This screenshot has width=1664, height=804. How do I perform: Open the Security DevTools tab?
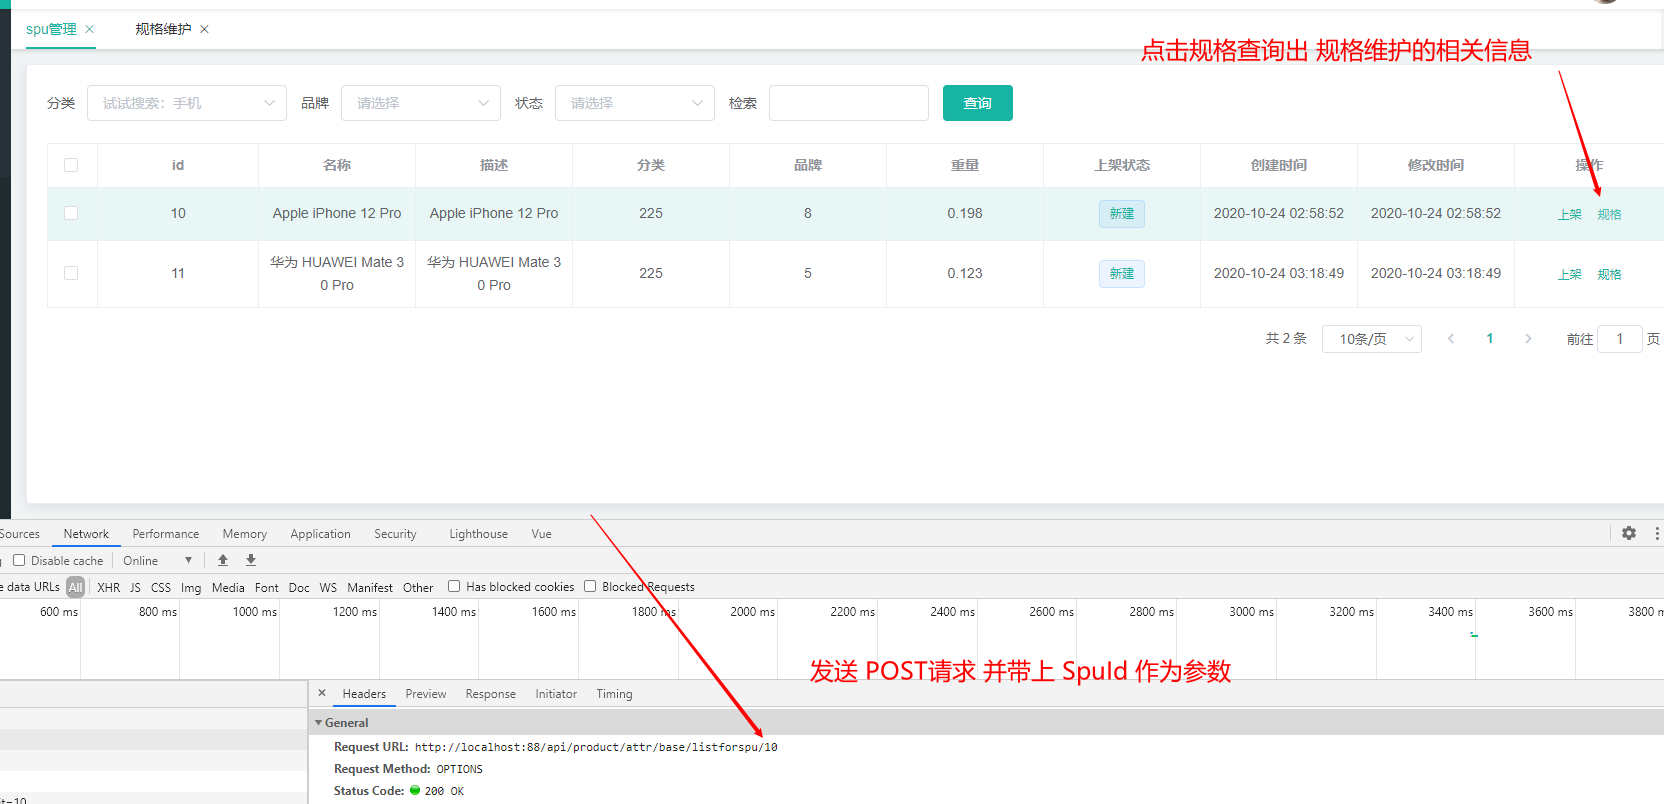click(x=395, y=534)
